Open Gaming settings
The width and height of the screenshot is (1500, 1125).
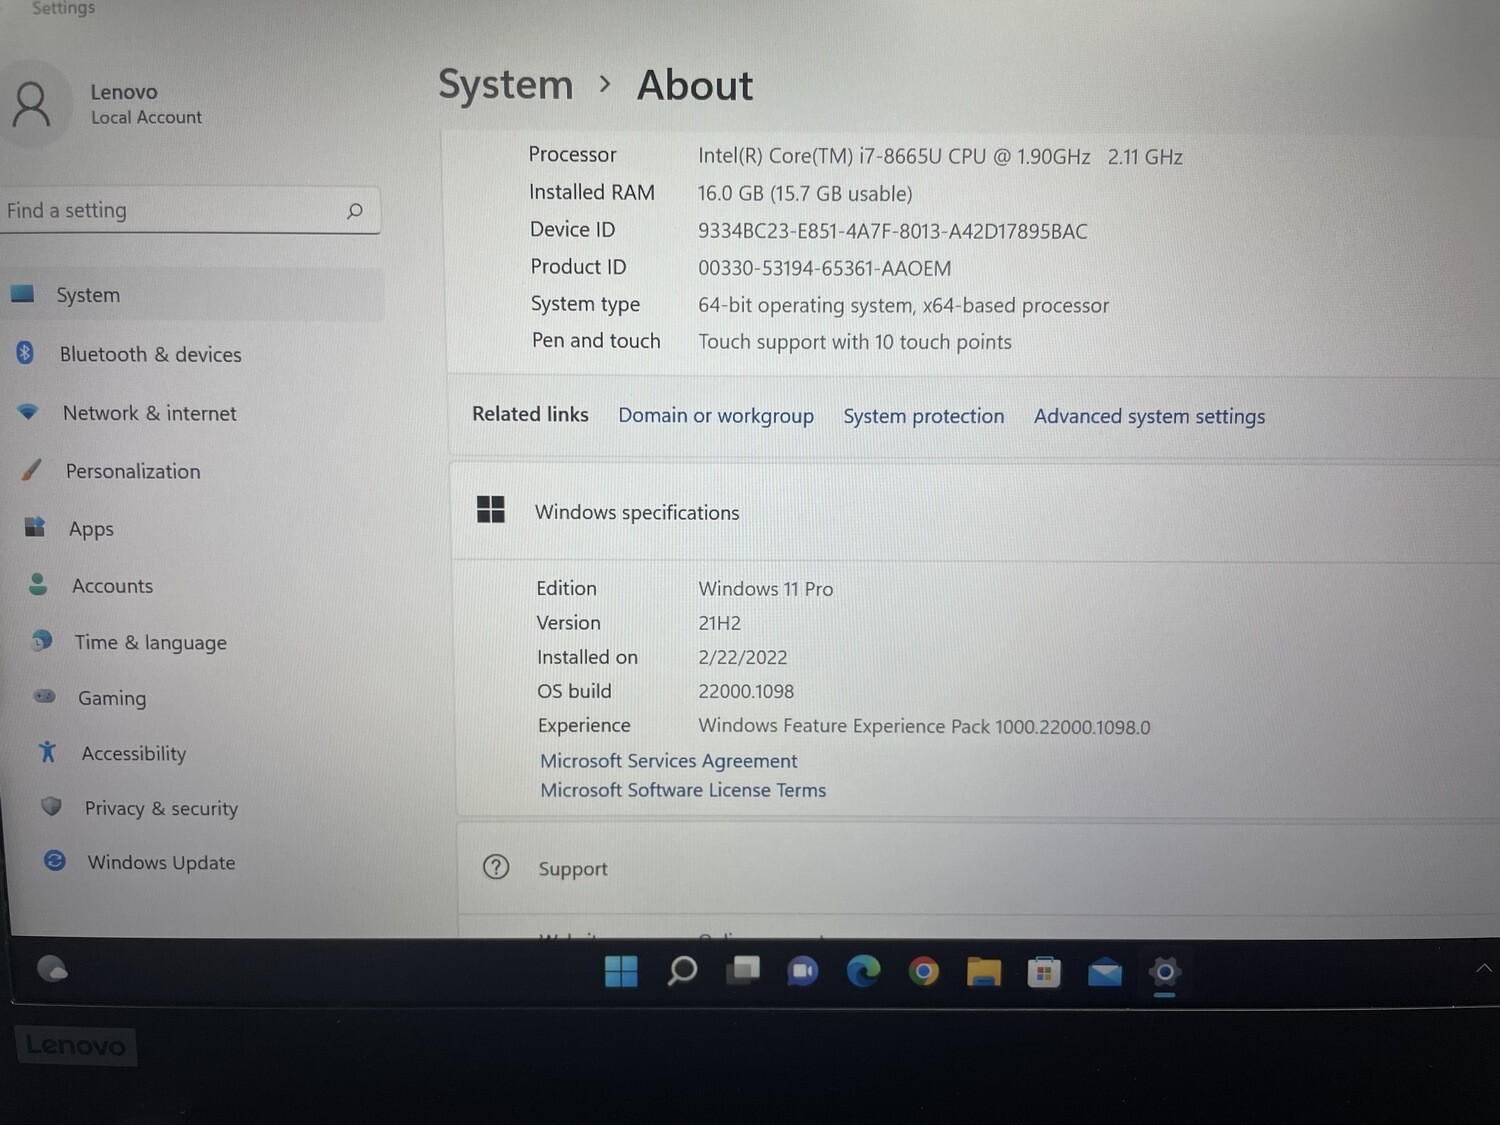(x=112, y=698)
